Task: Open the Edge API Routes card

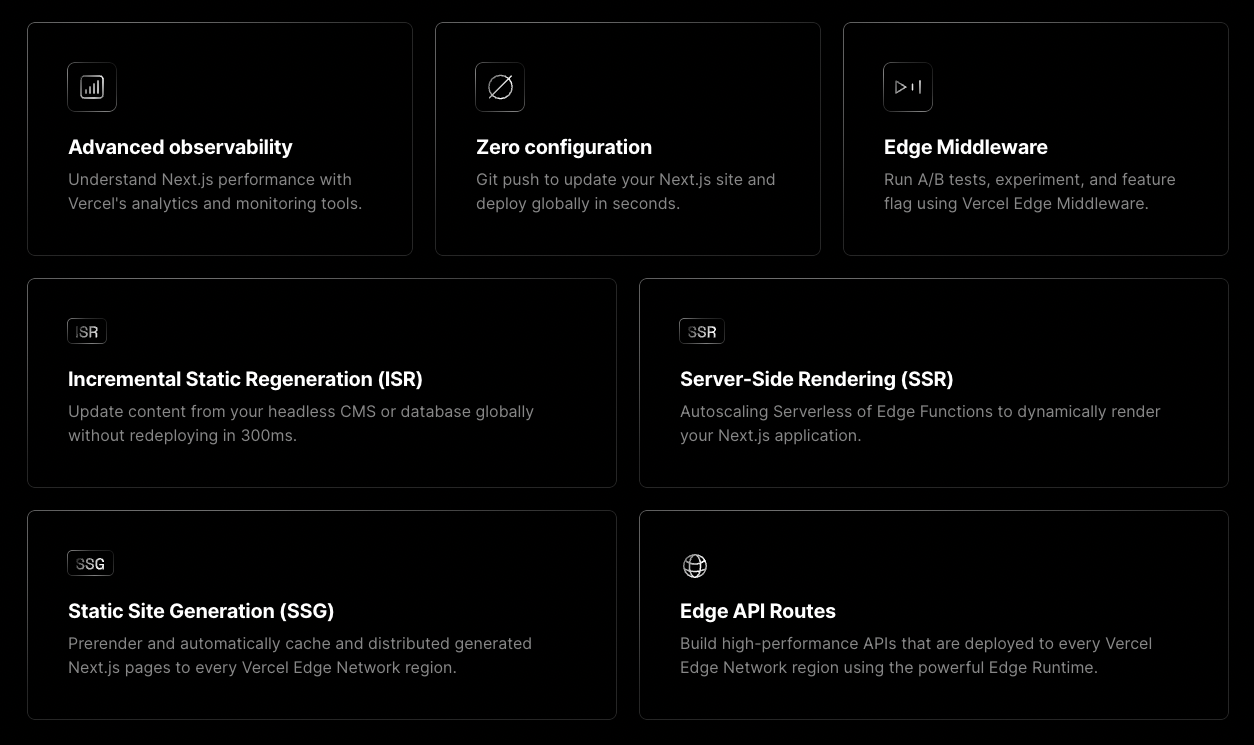Action: click(x=933, y=615)
